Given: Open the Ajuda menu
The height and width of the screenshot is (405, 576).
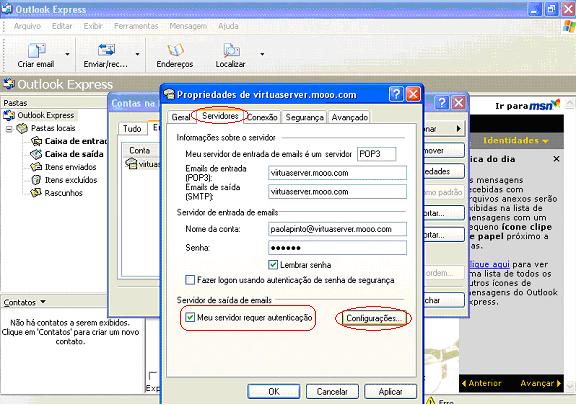Looking at the screenshot, I should pos(228,26).
